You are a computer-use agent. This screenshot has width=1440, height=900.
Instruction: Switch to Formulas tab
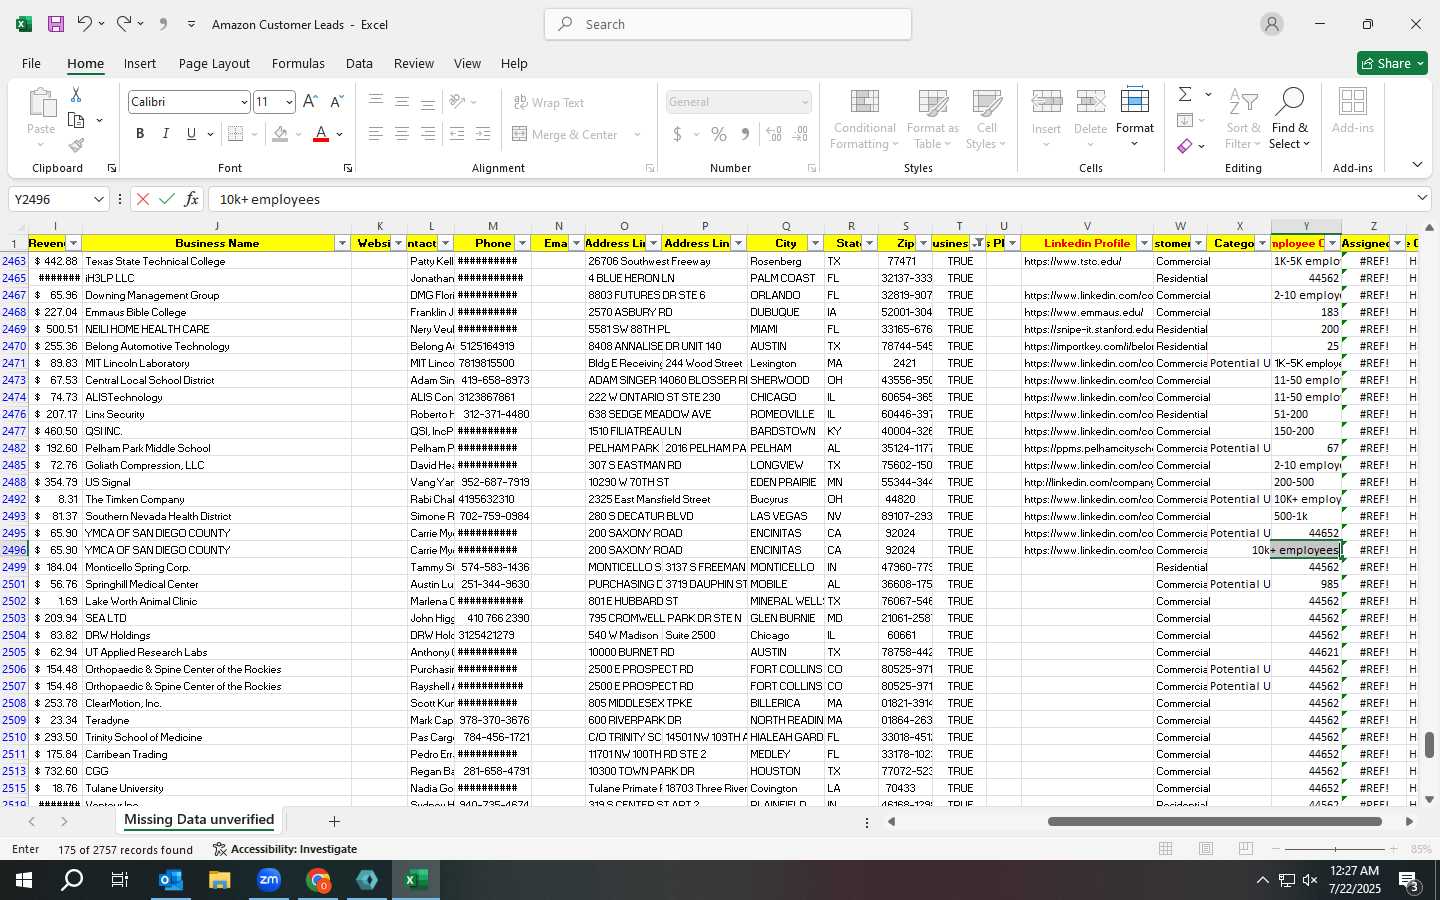pyautogui.click(x=298, y=63)
